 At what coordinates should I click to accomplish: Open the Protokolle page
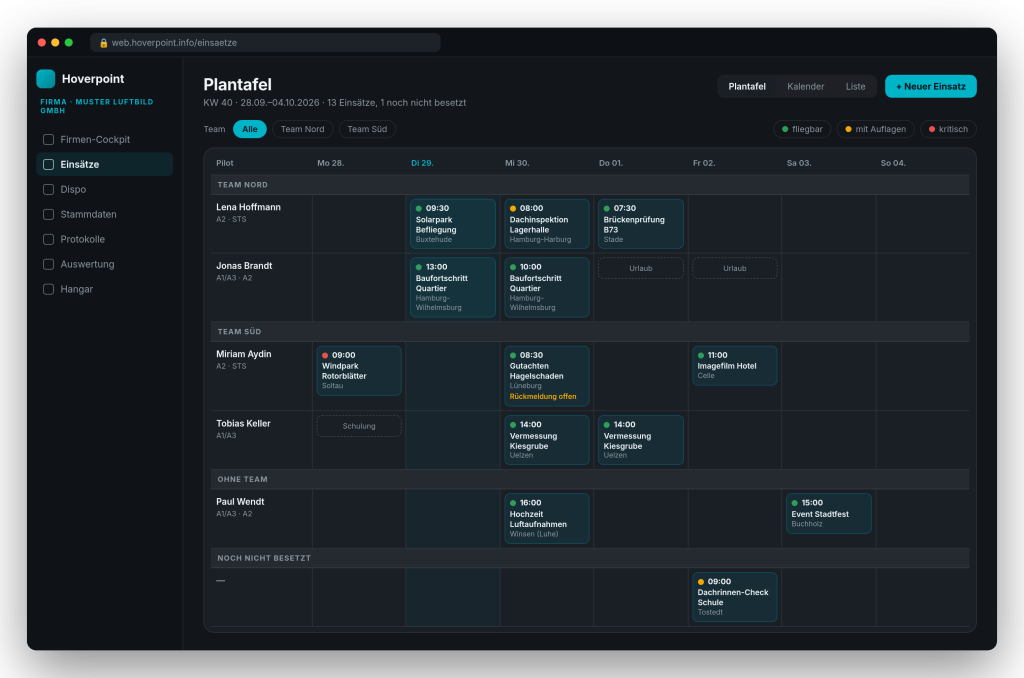(x=104, y=239)
